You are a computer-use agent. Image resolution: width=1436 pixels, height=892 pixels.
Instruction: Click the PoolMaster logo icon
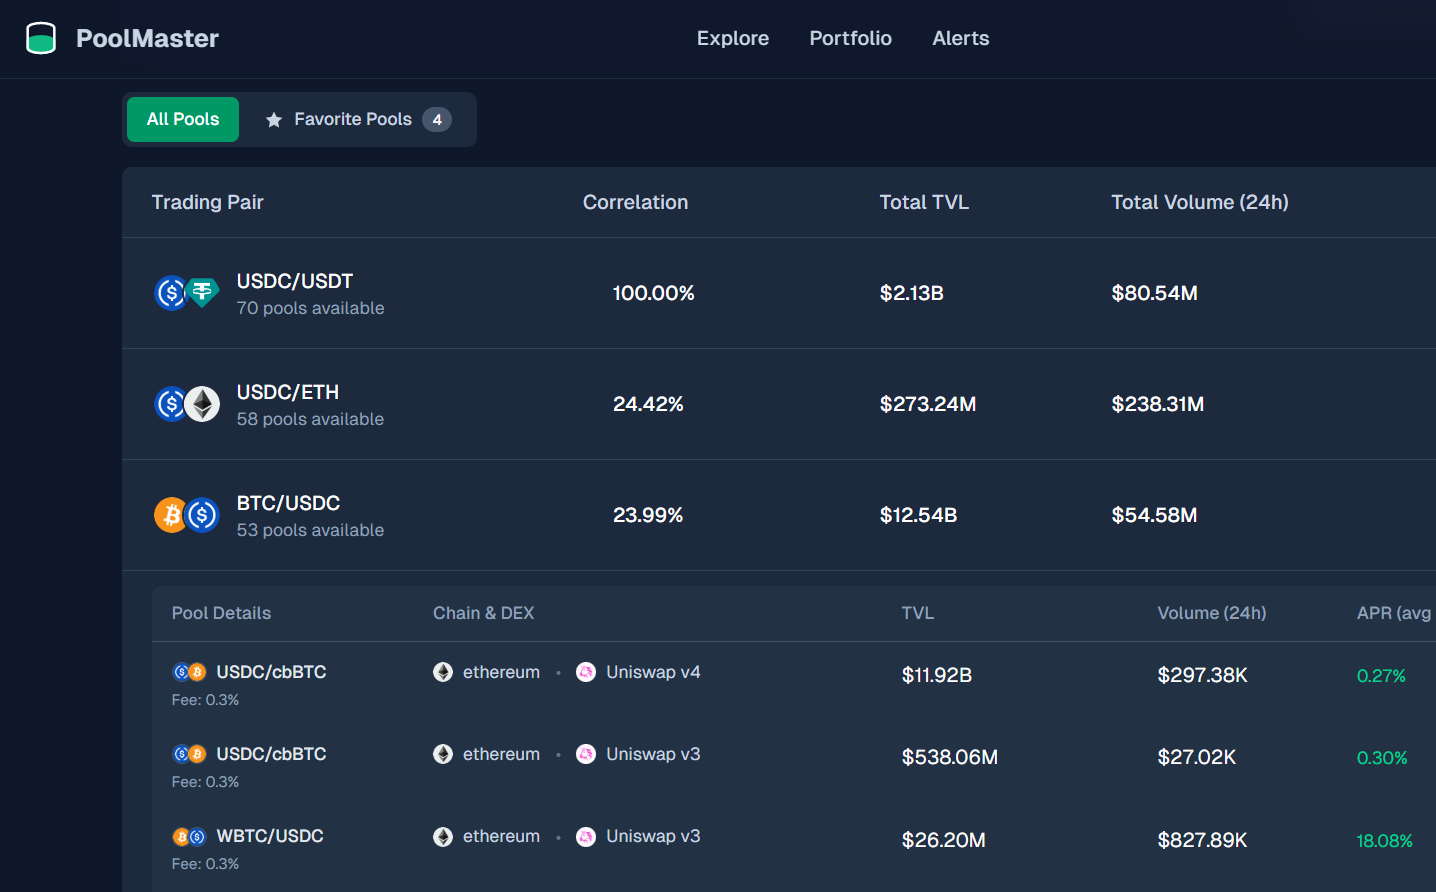coord(41,38)
